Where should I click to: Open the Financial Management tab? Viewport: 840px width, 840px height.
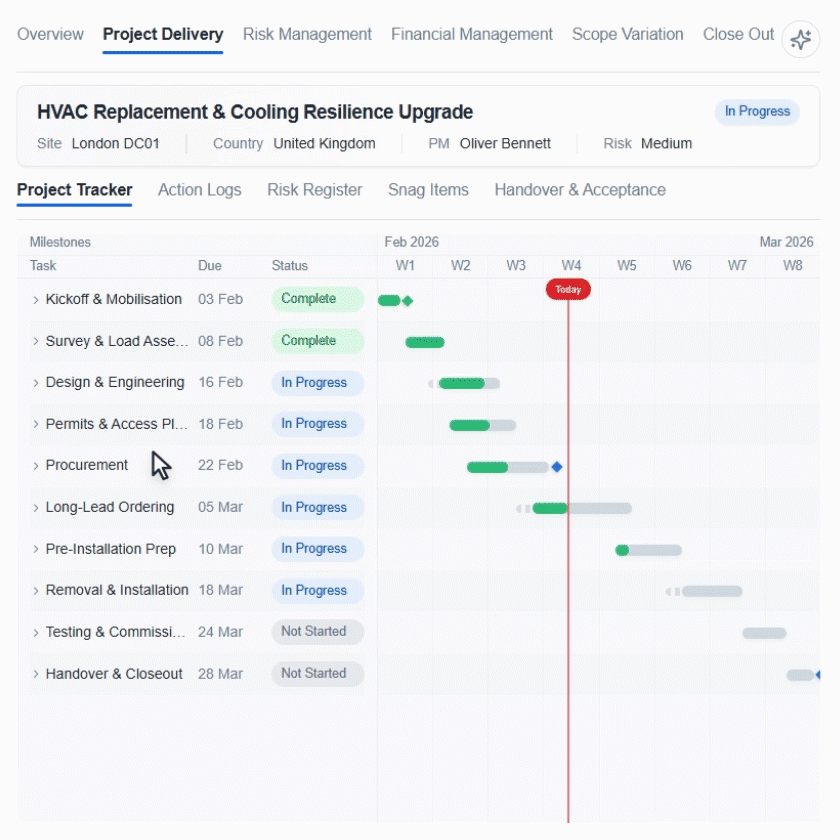pos(471,34)
